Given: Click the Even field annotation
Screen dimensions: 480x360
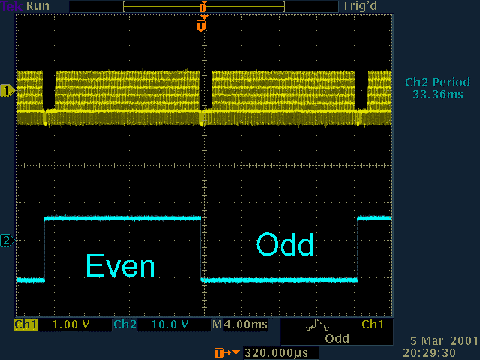Looking at the screenshot, I should pyautogui.click(x=120, y=266).
